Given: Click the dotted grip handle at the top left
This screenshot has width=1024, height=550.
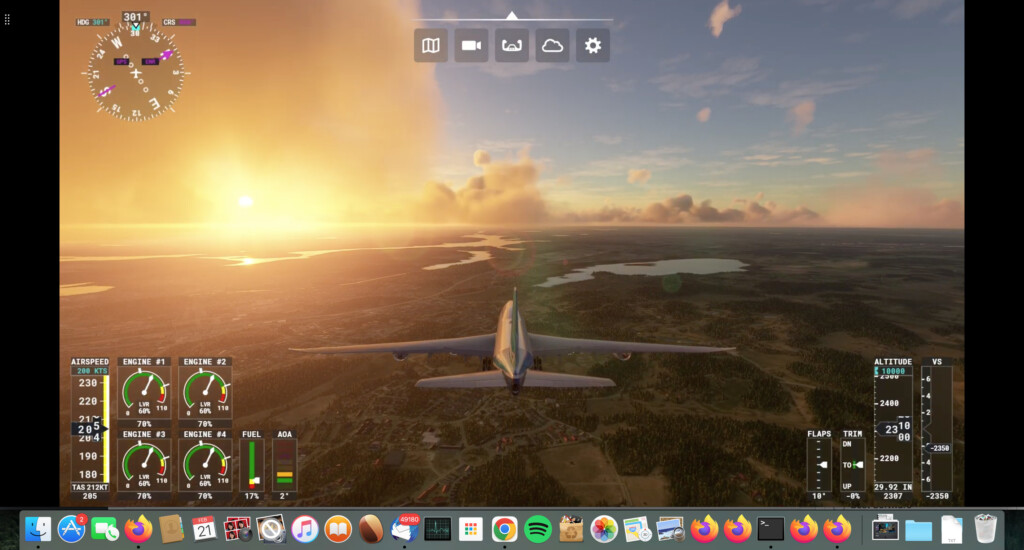Looking at the screenshot, I should [7, 20].
